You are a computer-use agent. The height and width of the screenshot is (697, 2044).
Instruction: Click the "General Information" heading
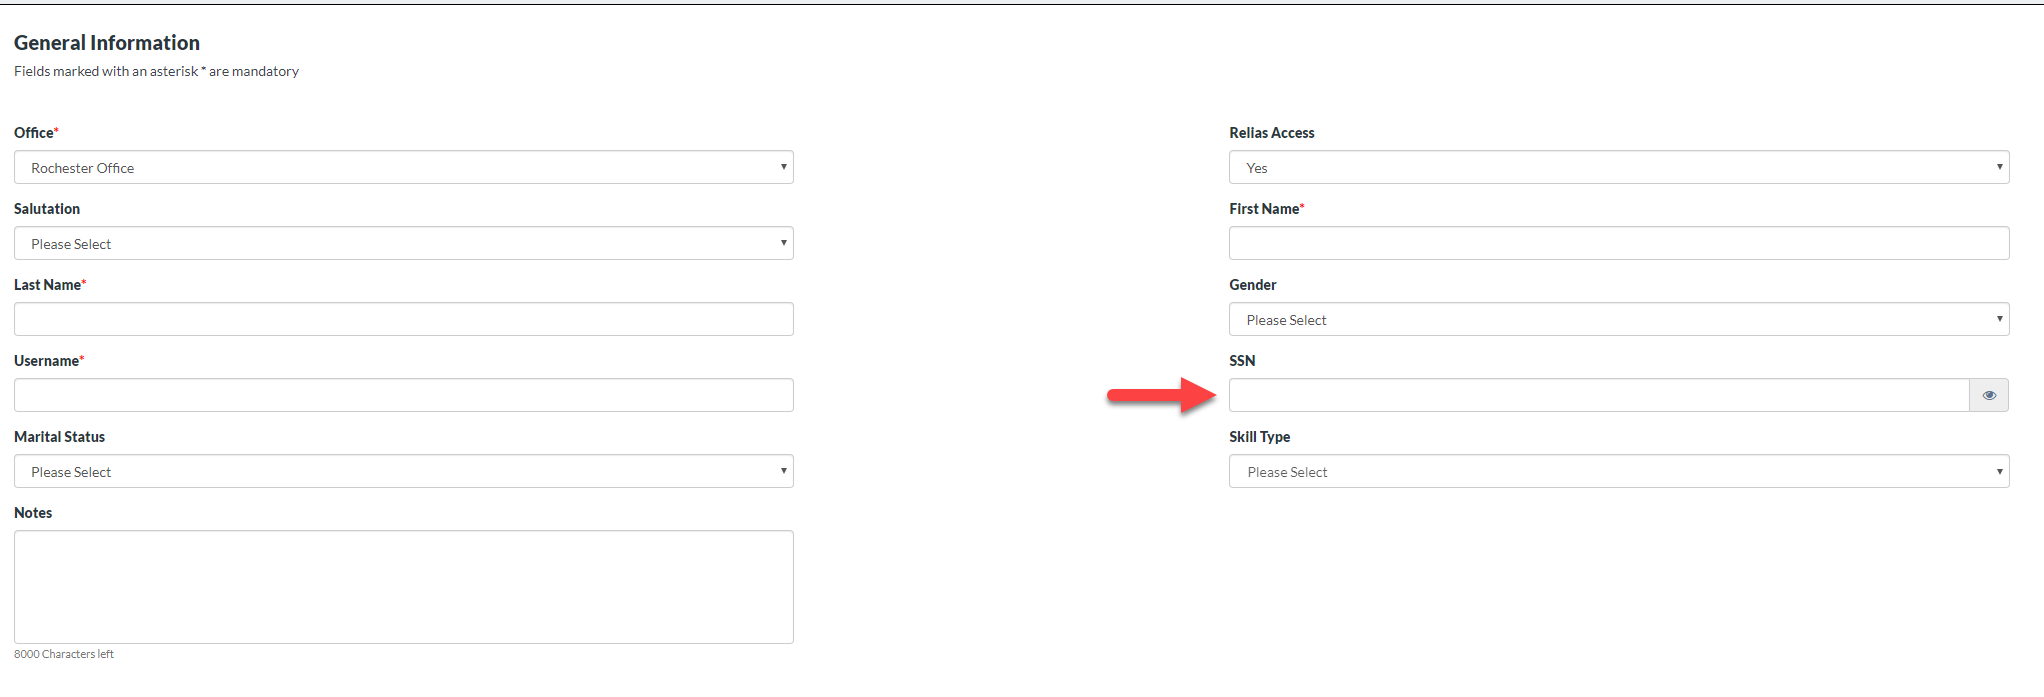click(x=107, y=43)
